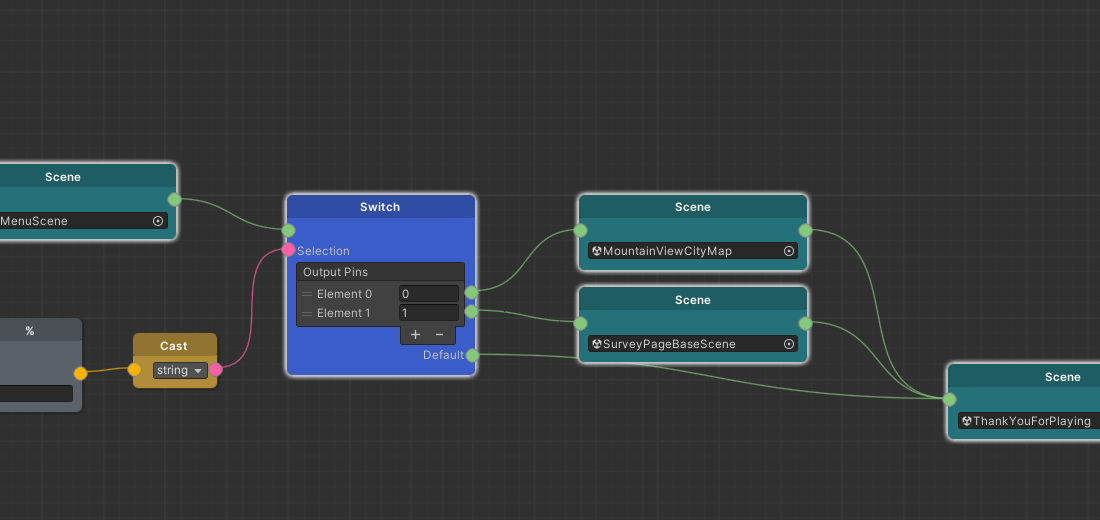Click the SurveyPageBaseScene scene field

coord(693,344)
